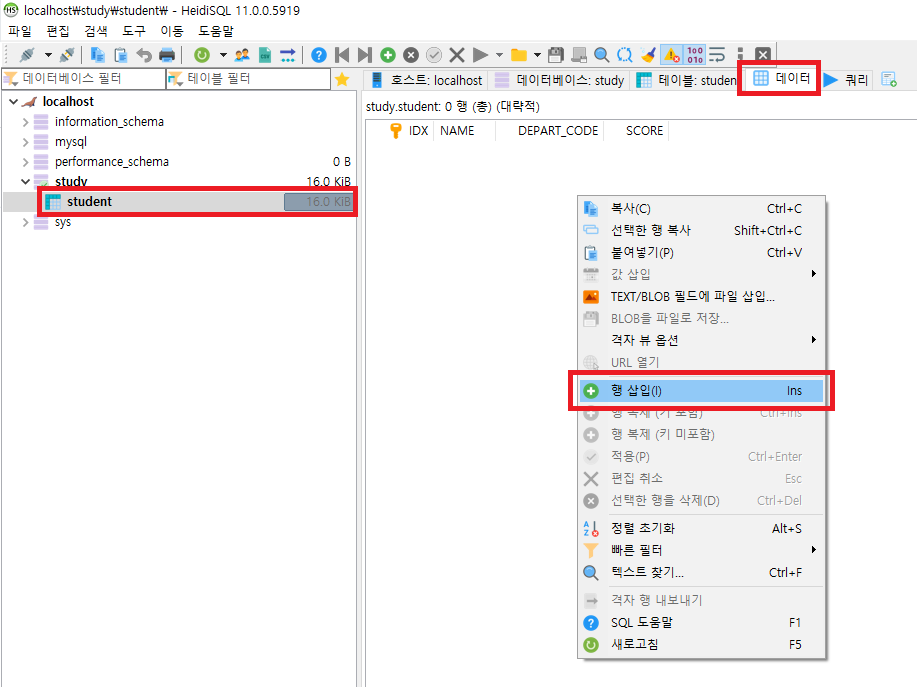The height and width of the screenshot is (687, 917).
Task: Click the green Insert row toolbar icon
Action: [x=388, y=55]
